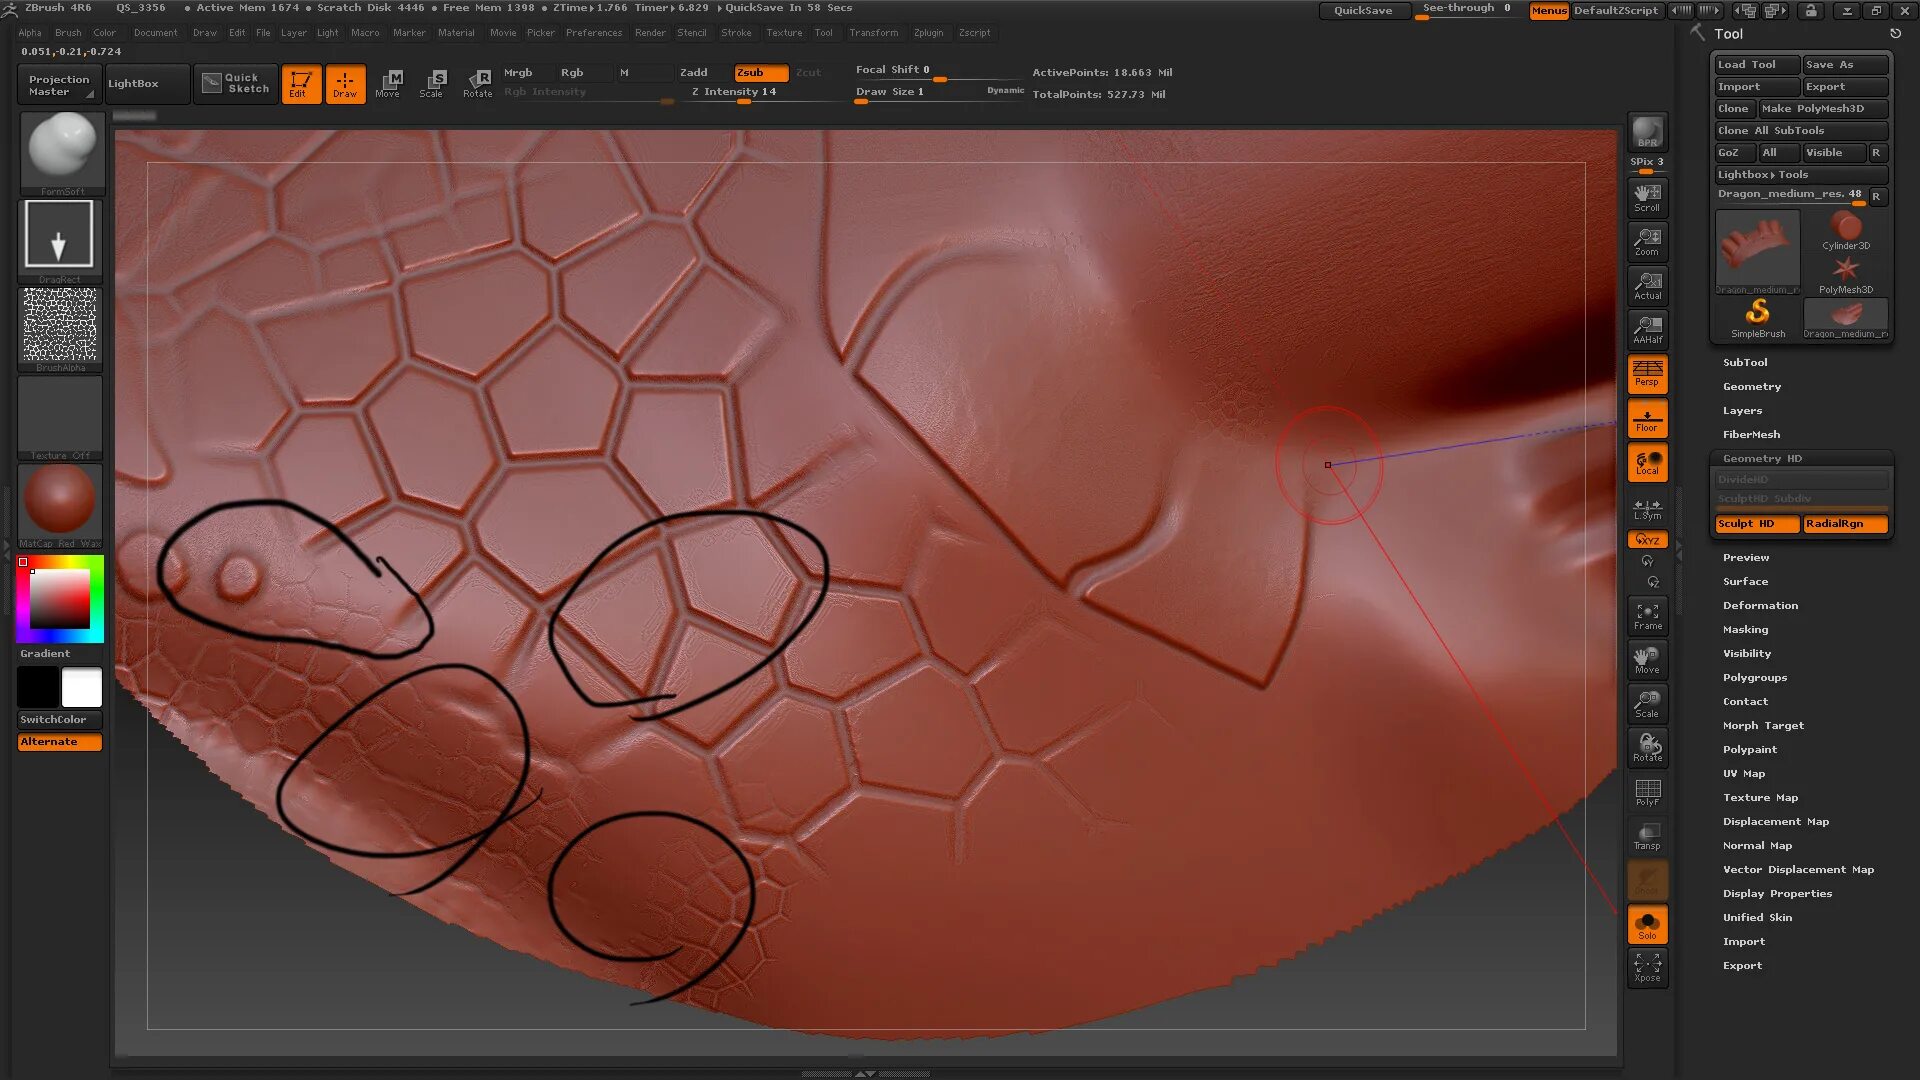Select the Scroll canvas tool
The width and height of the screenshot is (1920, 1080).
coord(1647,197)
